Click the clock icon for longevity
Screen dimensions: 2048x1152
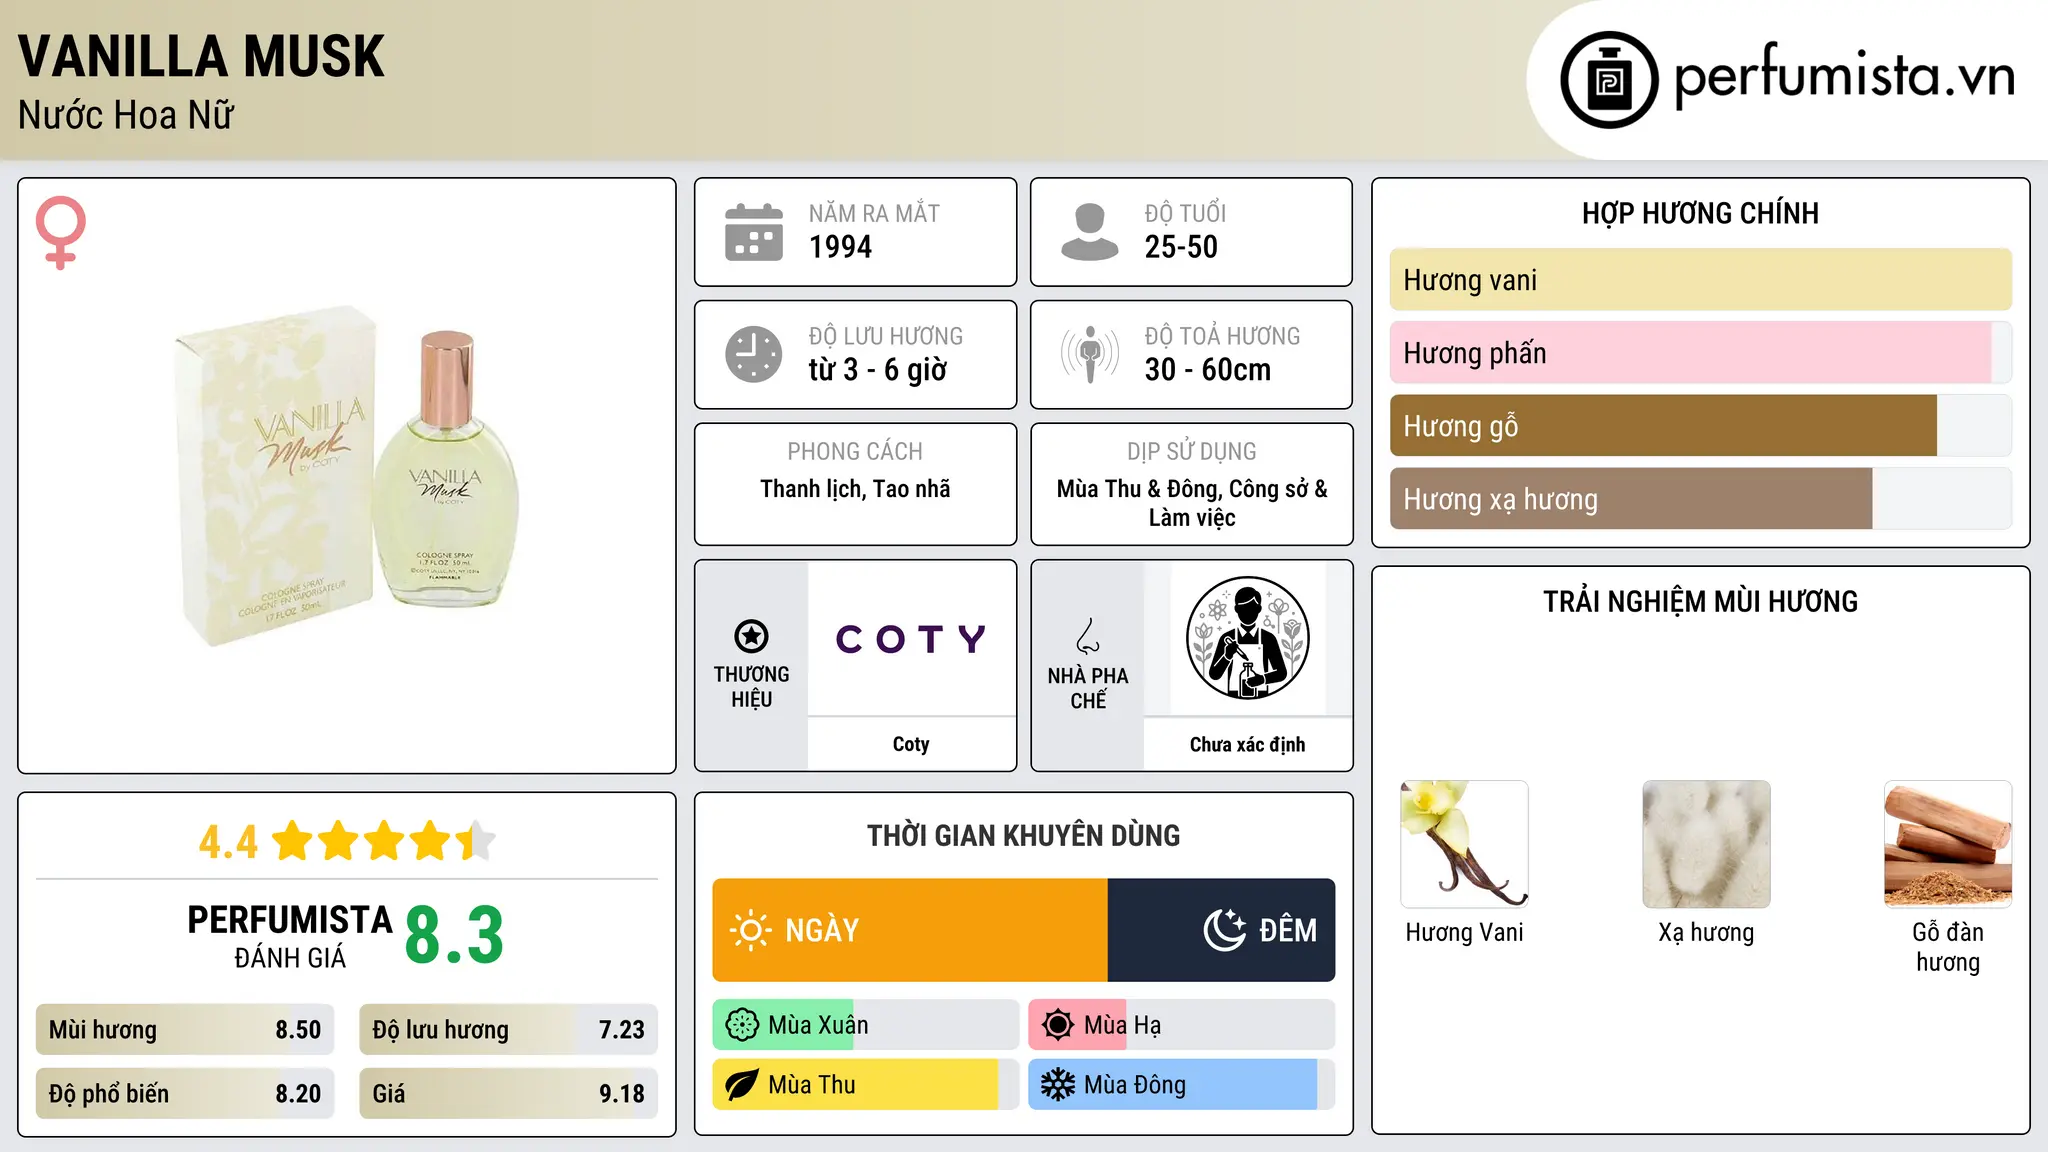(754, 354)
